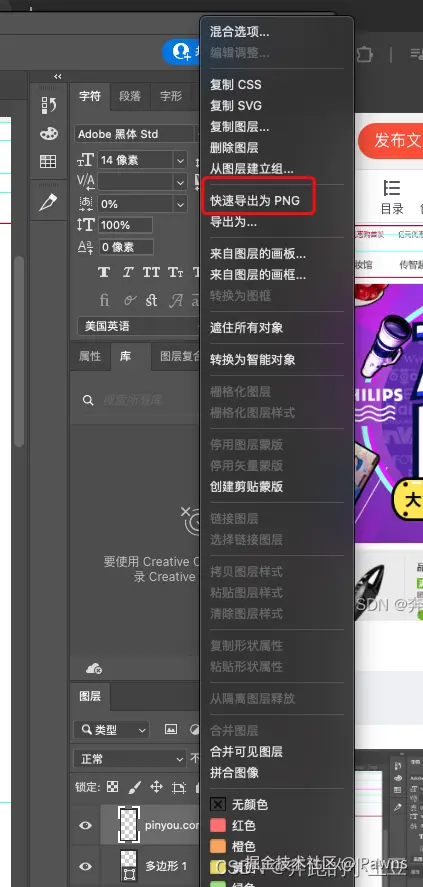Click the pinyou.com layer thumbnail
The width and height of the screenshot is (423, 887).
point(129,825)
